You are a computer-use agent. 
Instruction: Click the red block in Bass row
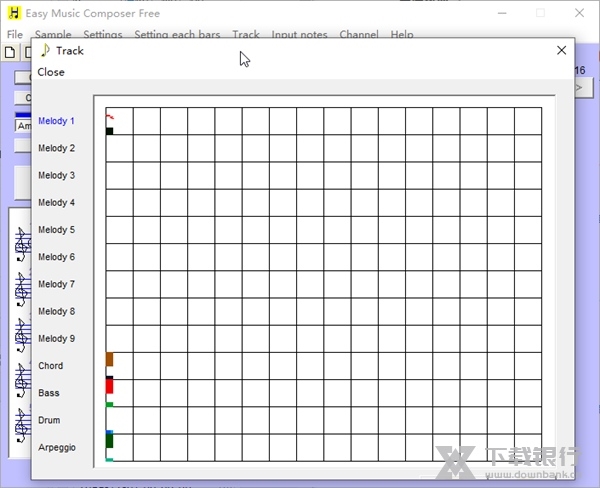110,385
